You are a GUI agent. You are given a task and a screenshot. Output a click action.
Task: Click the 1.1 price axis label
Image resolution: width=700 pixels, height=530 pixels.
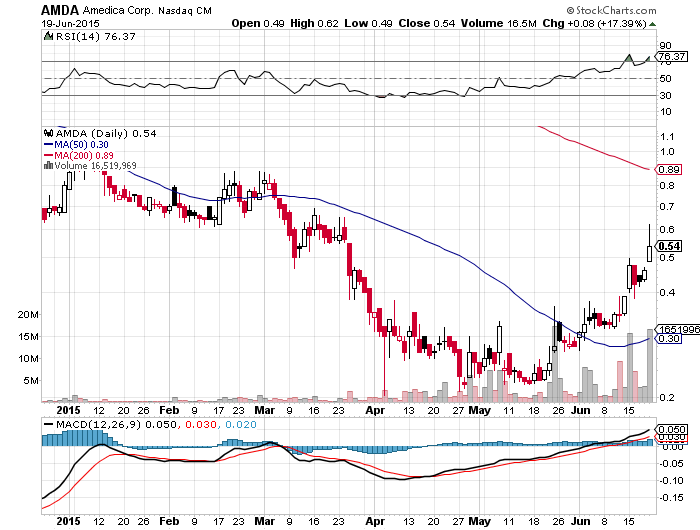pos(667,137)
